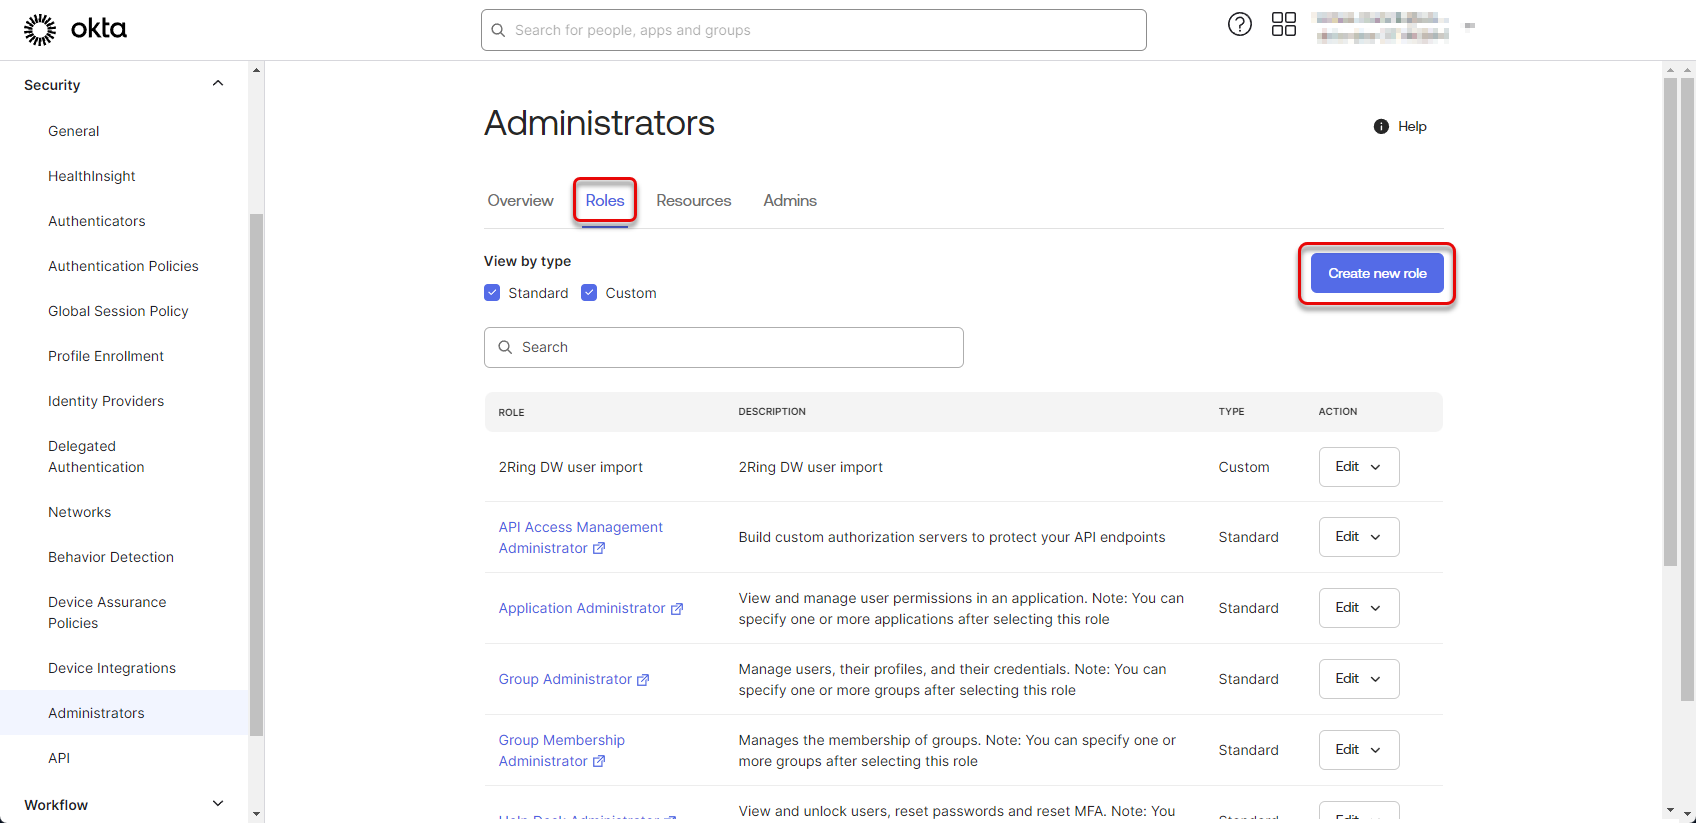Click the Help info icon
The height and width of the screenshot is (823, 1696).
(x=1381, y=126)
